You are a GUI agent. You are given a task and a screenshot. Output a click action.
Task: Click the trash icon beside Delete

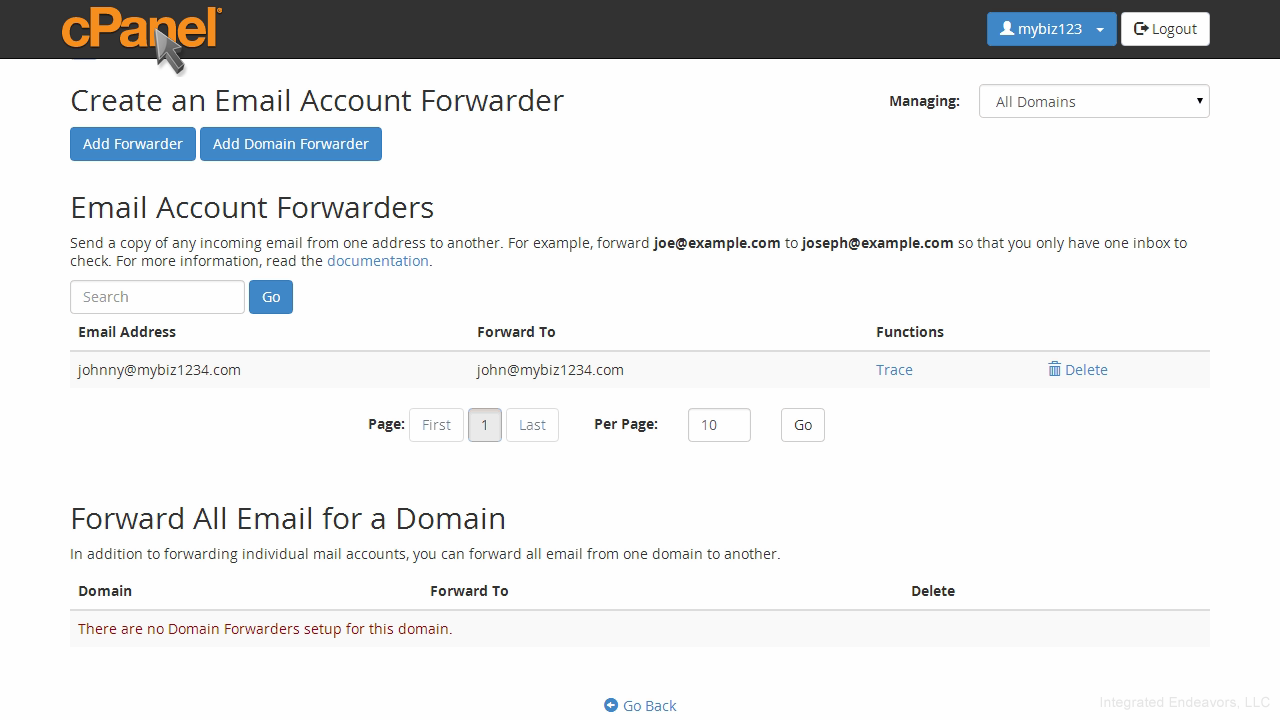[1054, 369]
